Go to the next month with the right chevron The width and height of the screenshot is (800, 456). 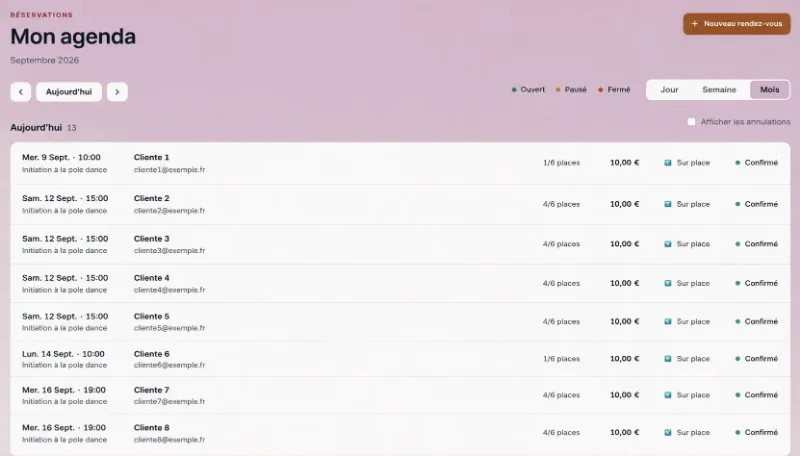pyautogui.click(x=117, y=92)
